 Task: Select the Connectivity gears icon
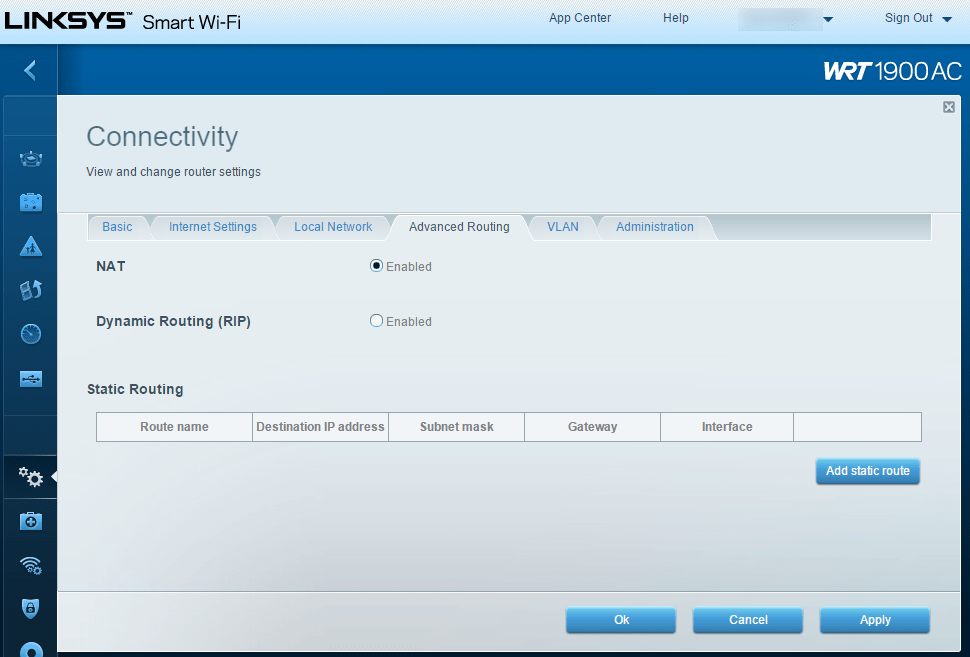30,477
